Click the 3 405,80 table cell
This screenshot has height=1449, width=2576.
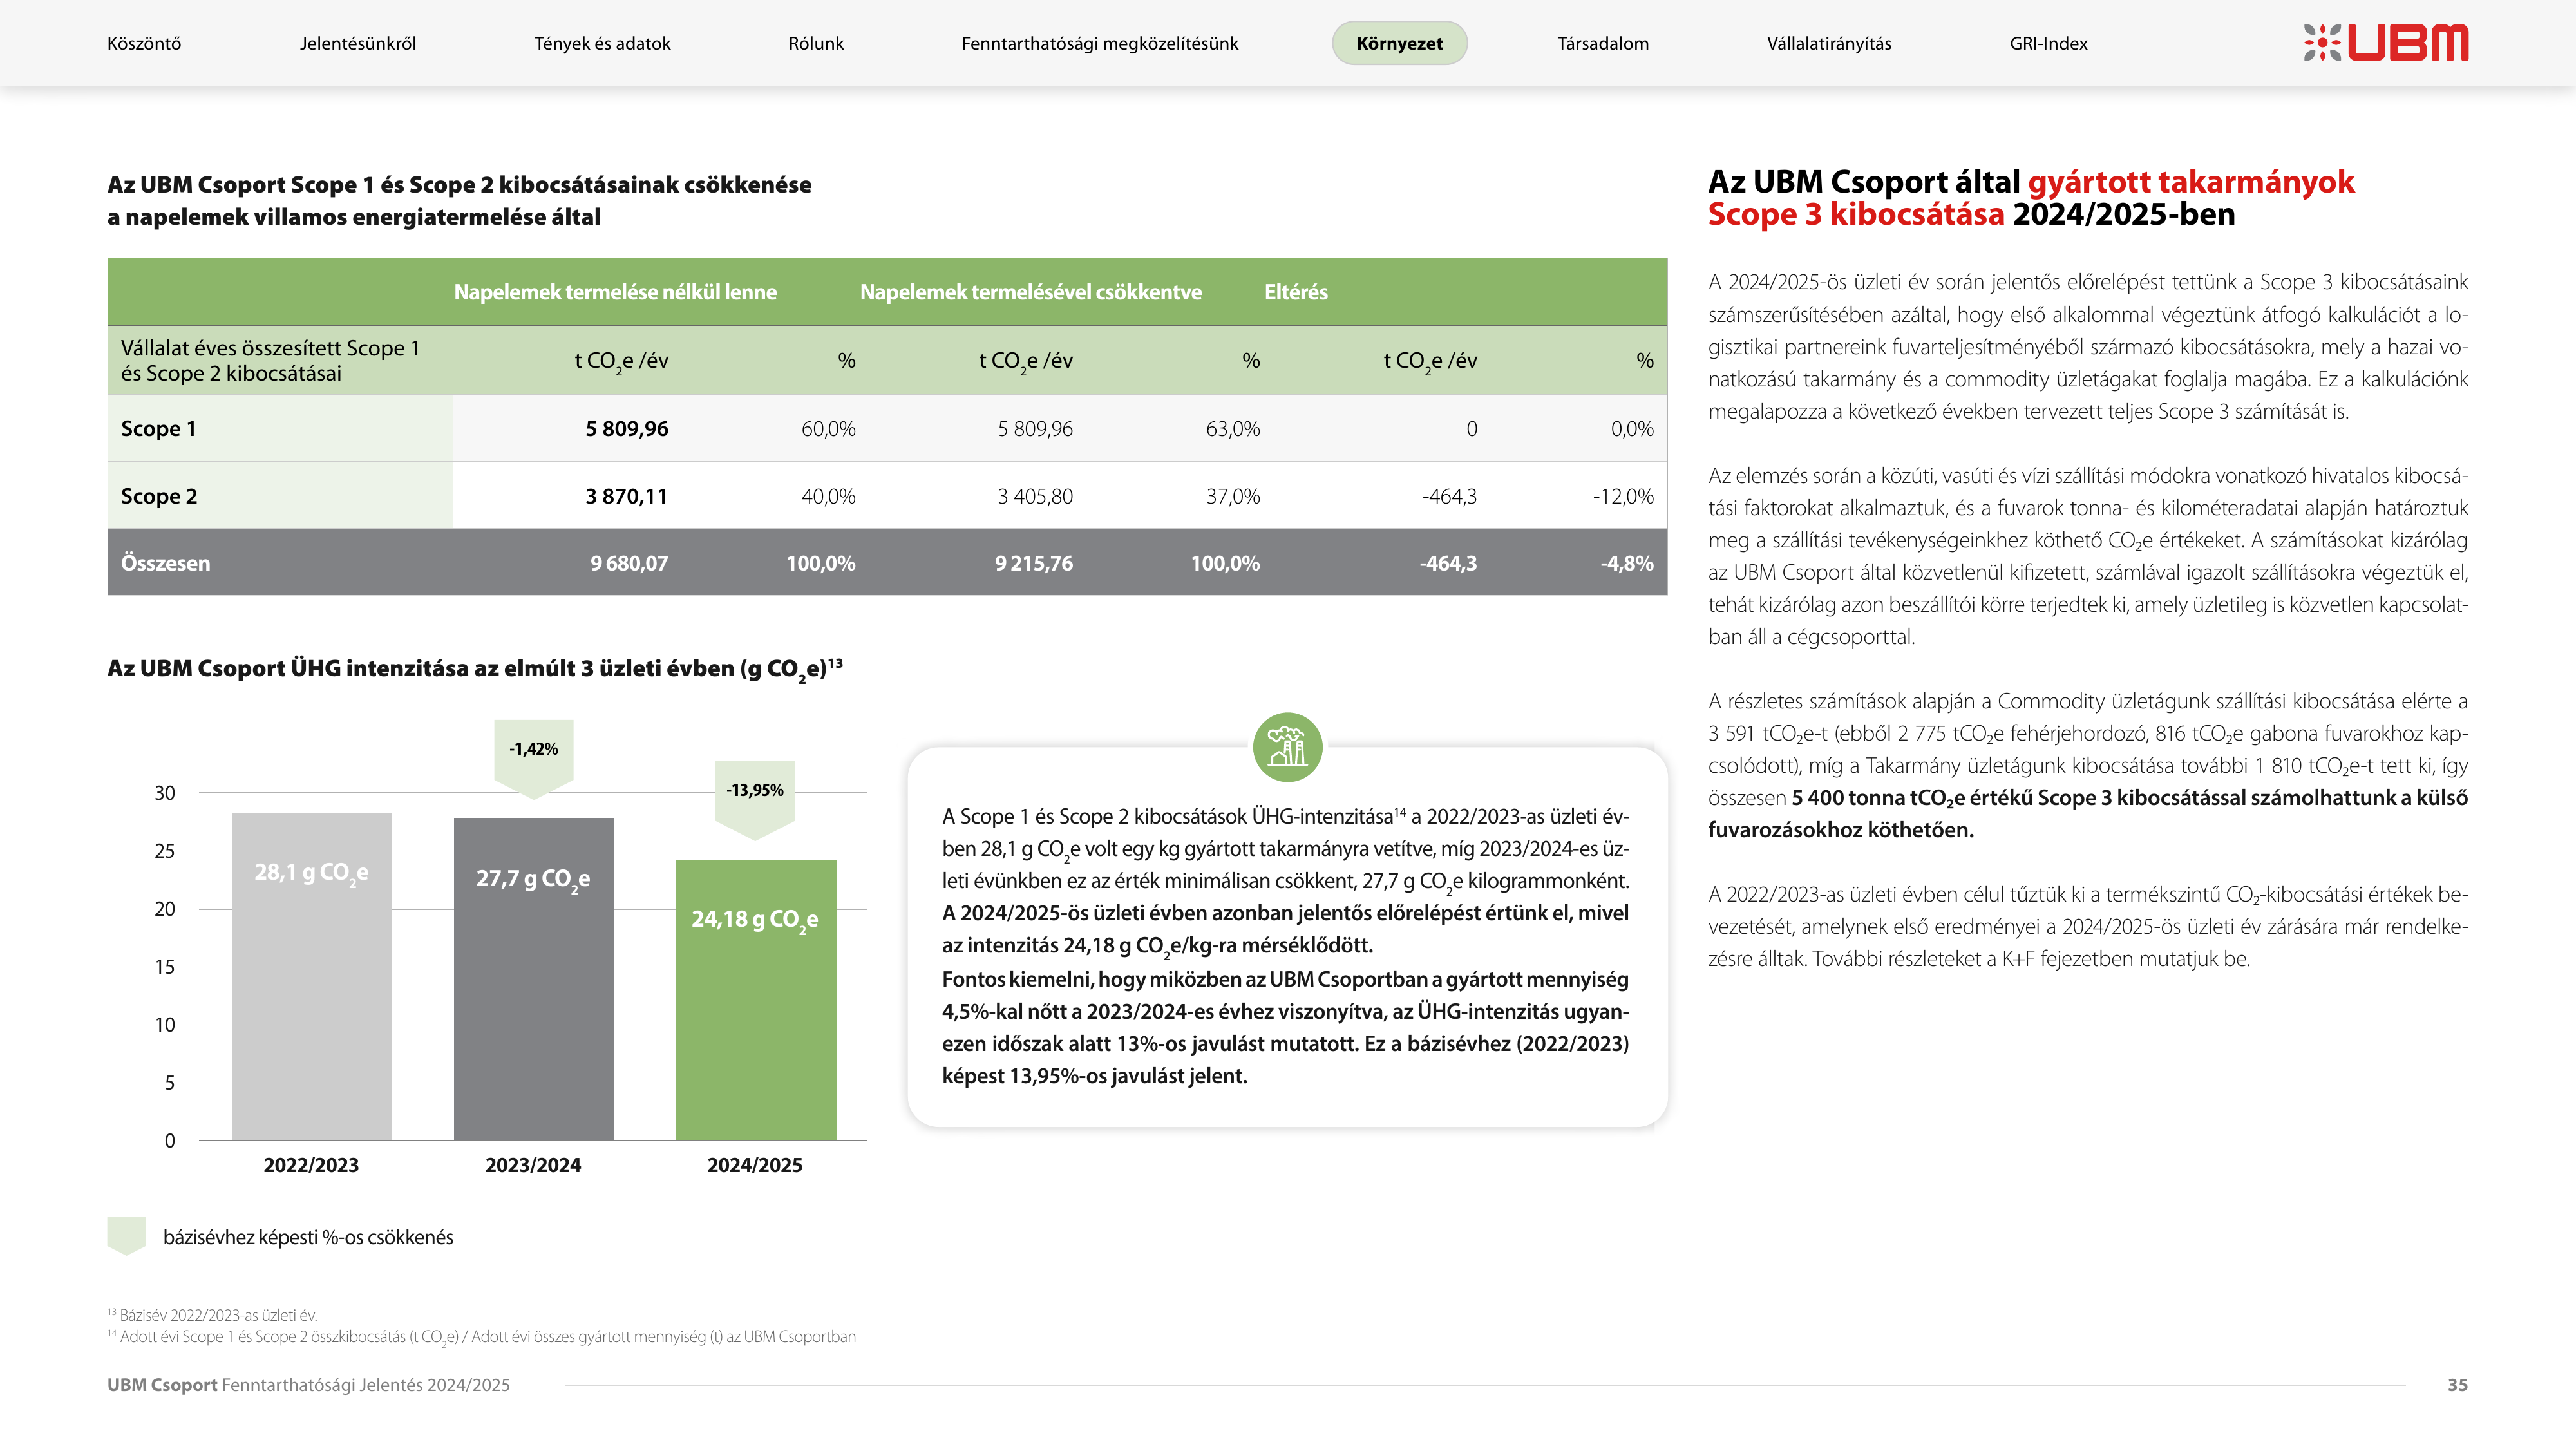coord(1035,496)
